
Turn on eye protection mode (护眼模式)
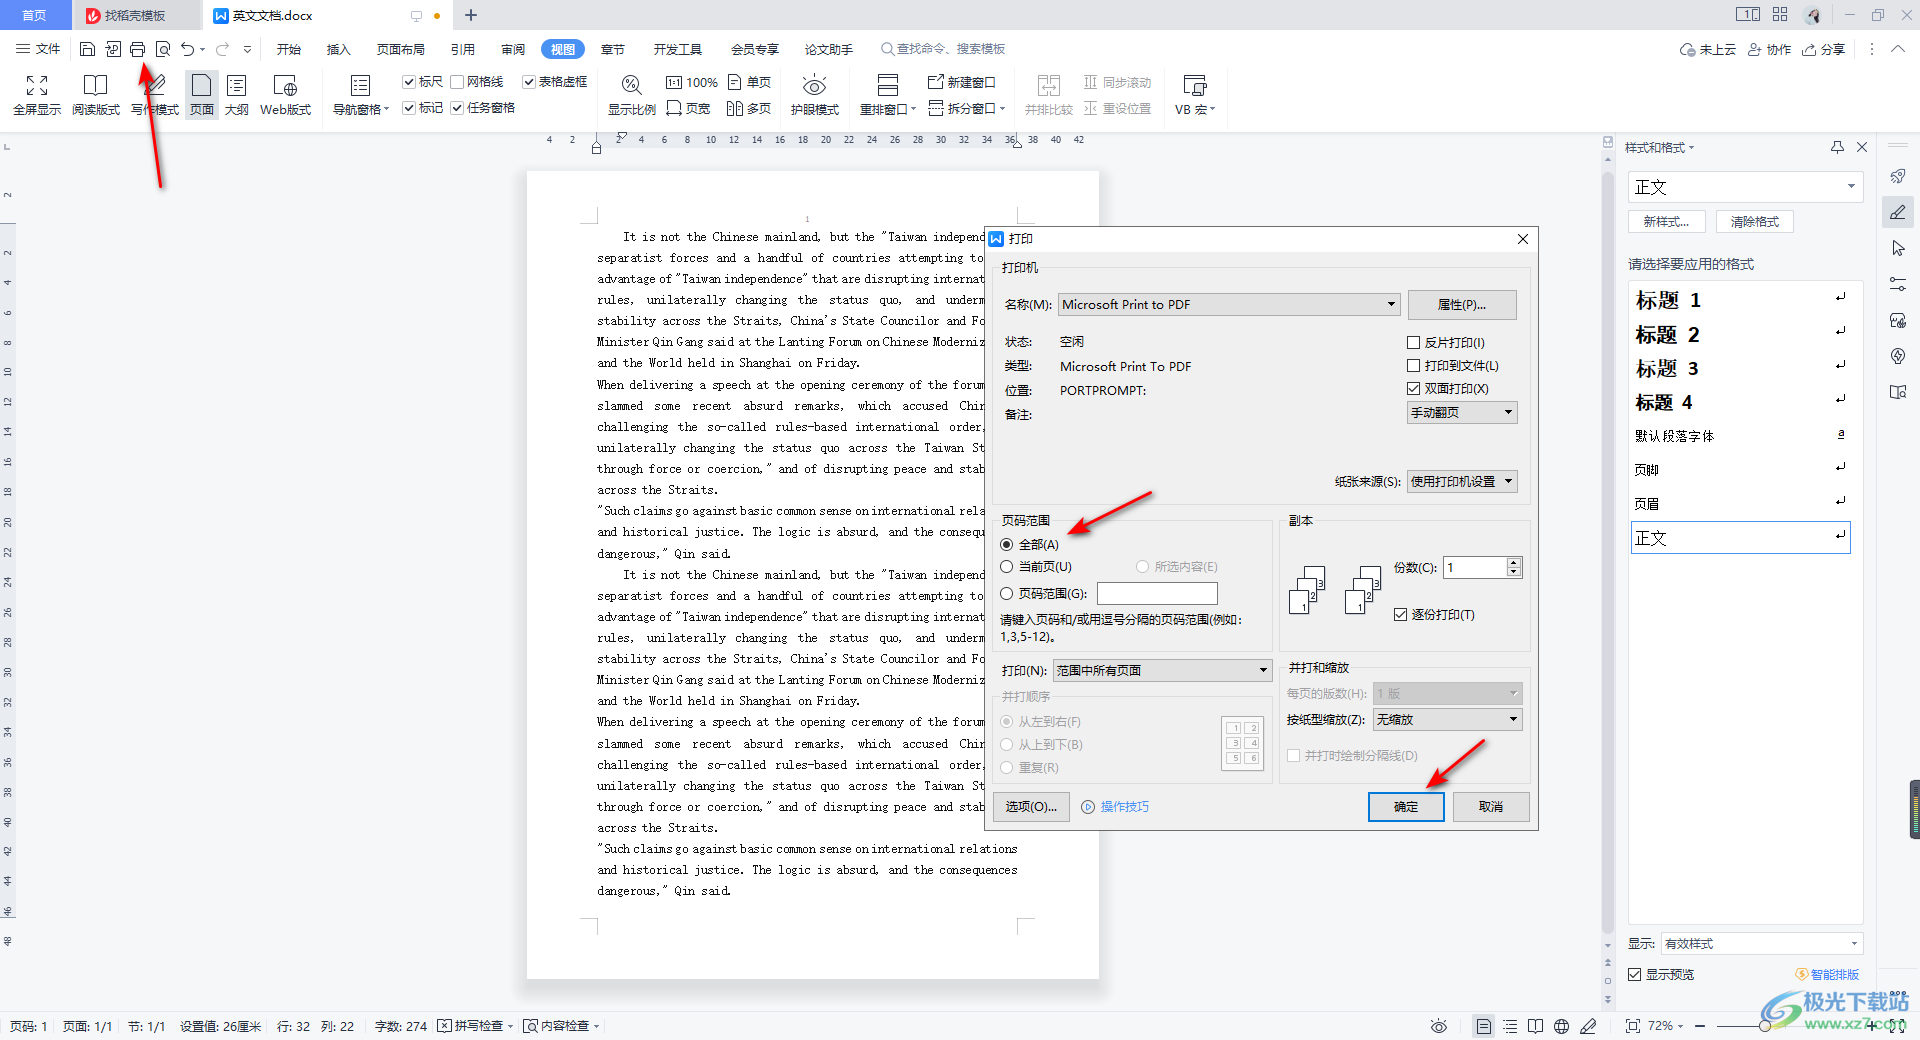coord(815,95)
